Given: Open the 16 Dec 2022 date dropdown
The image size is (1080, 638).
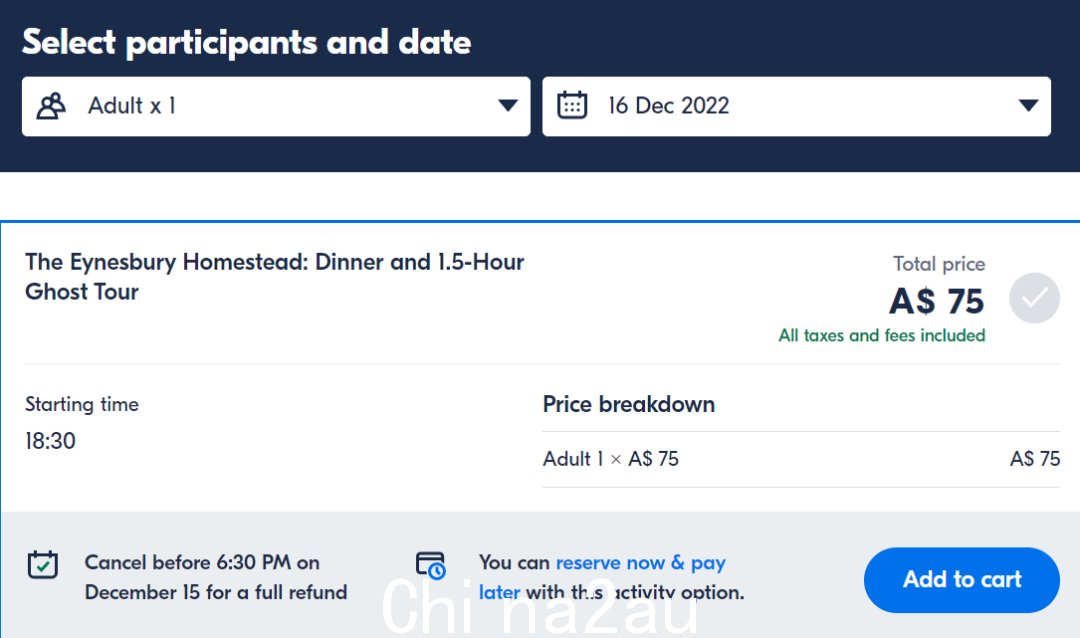Looking at the screenshot, I should [x=796, y=106].
